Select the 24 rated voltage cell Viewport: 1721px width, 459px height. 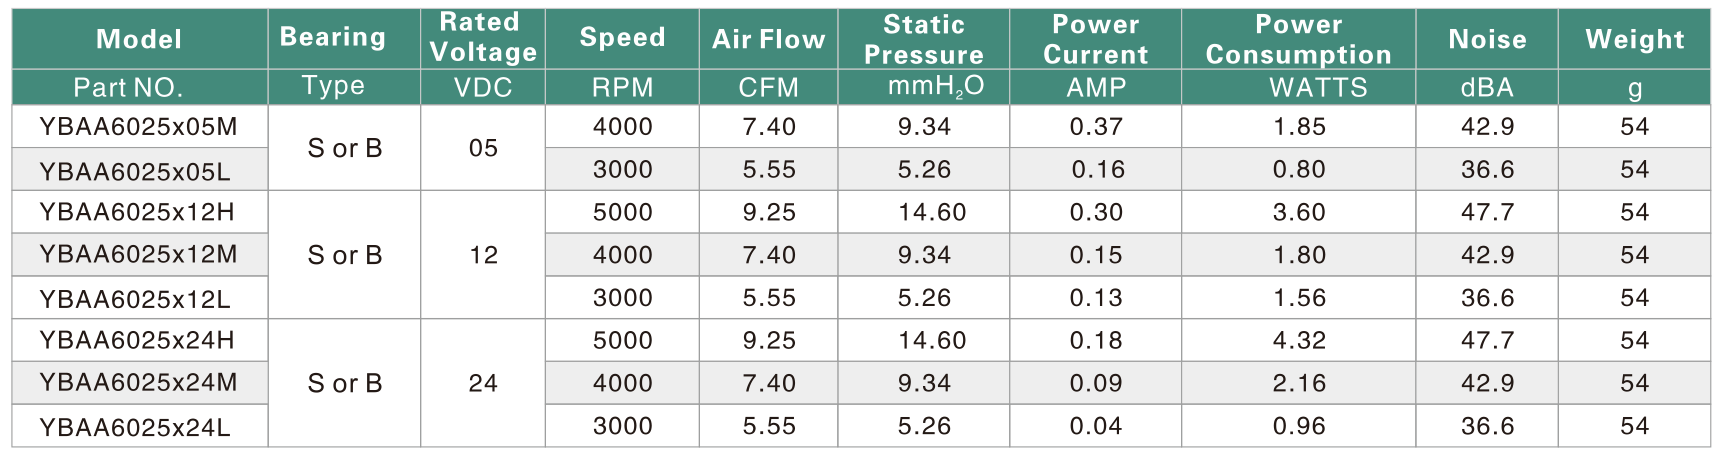(x=483, y=383)
